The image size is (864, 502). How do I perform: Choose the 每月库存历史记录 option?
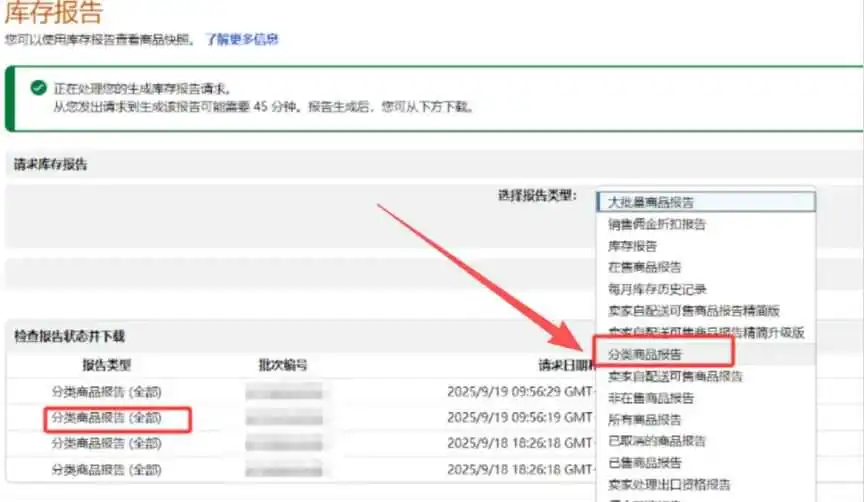tap(657, 289)
